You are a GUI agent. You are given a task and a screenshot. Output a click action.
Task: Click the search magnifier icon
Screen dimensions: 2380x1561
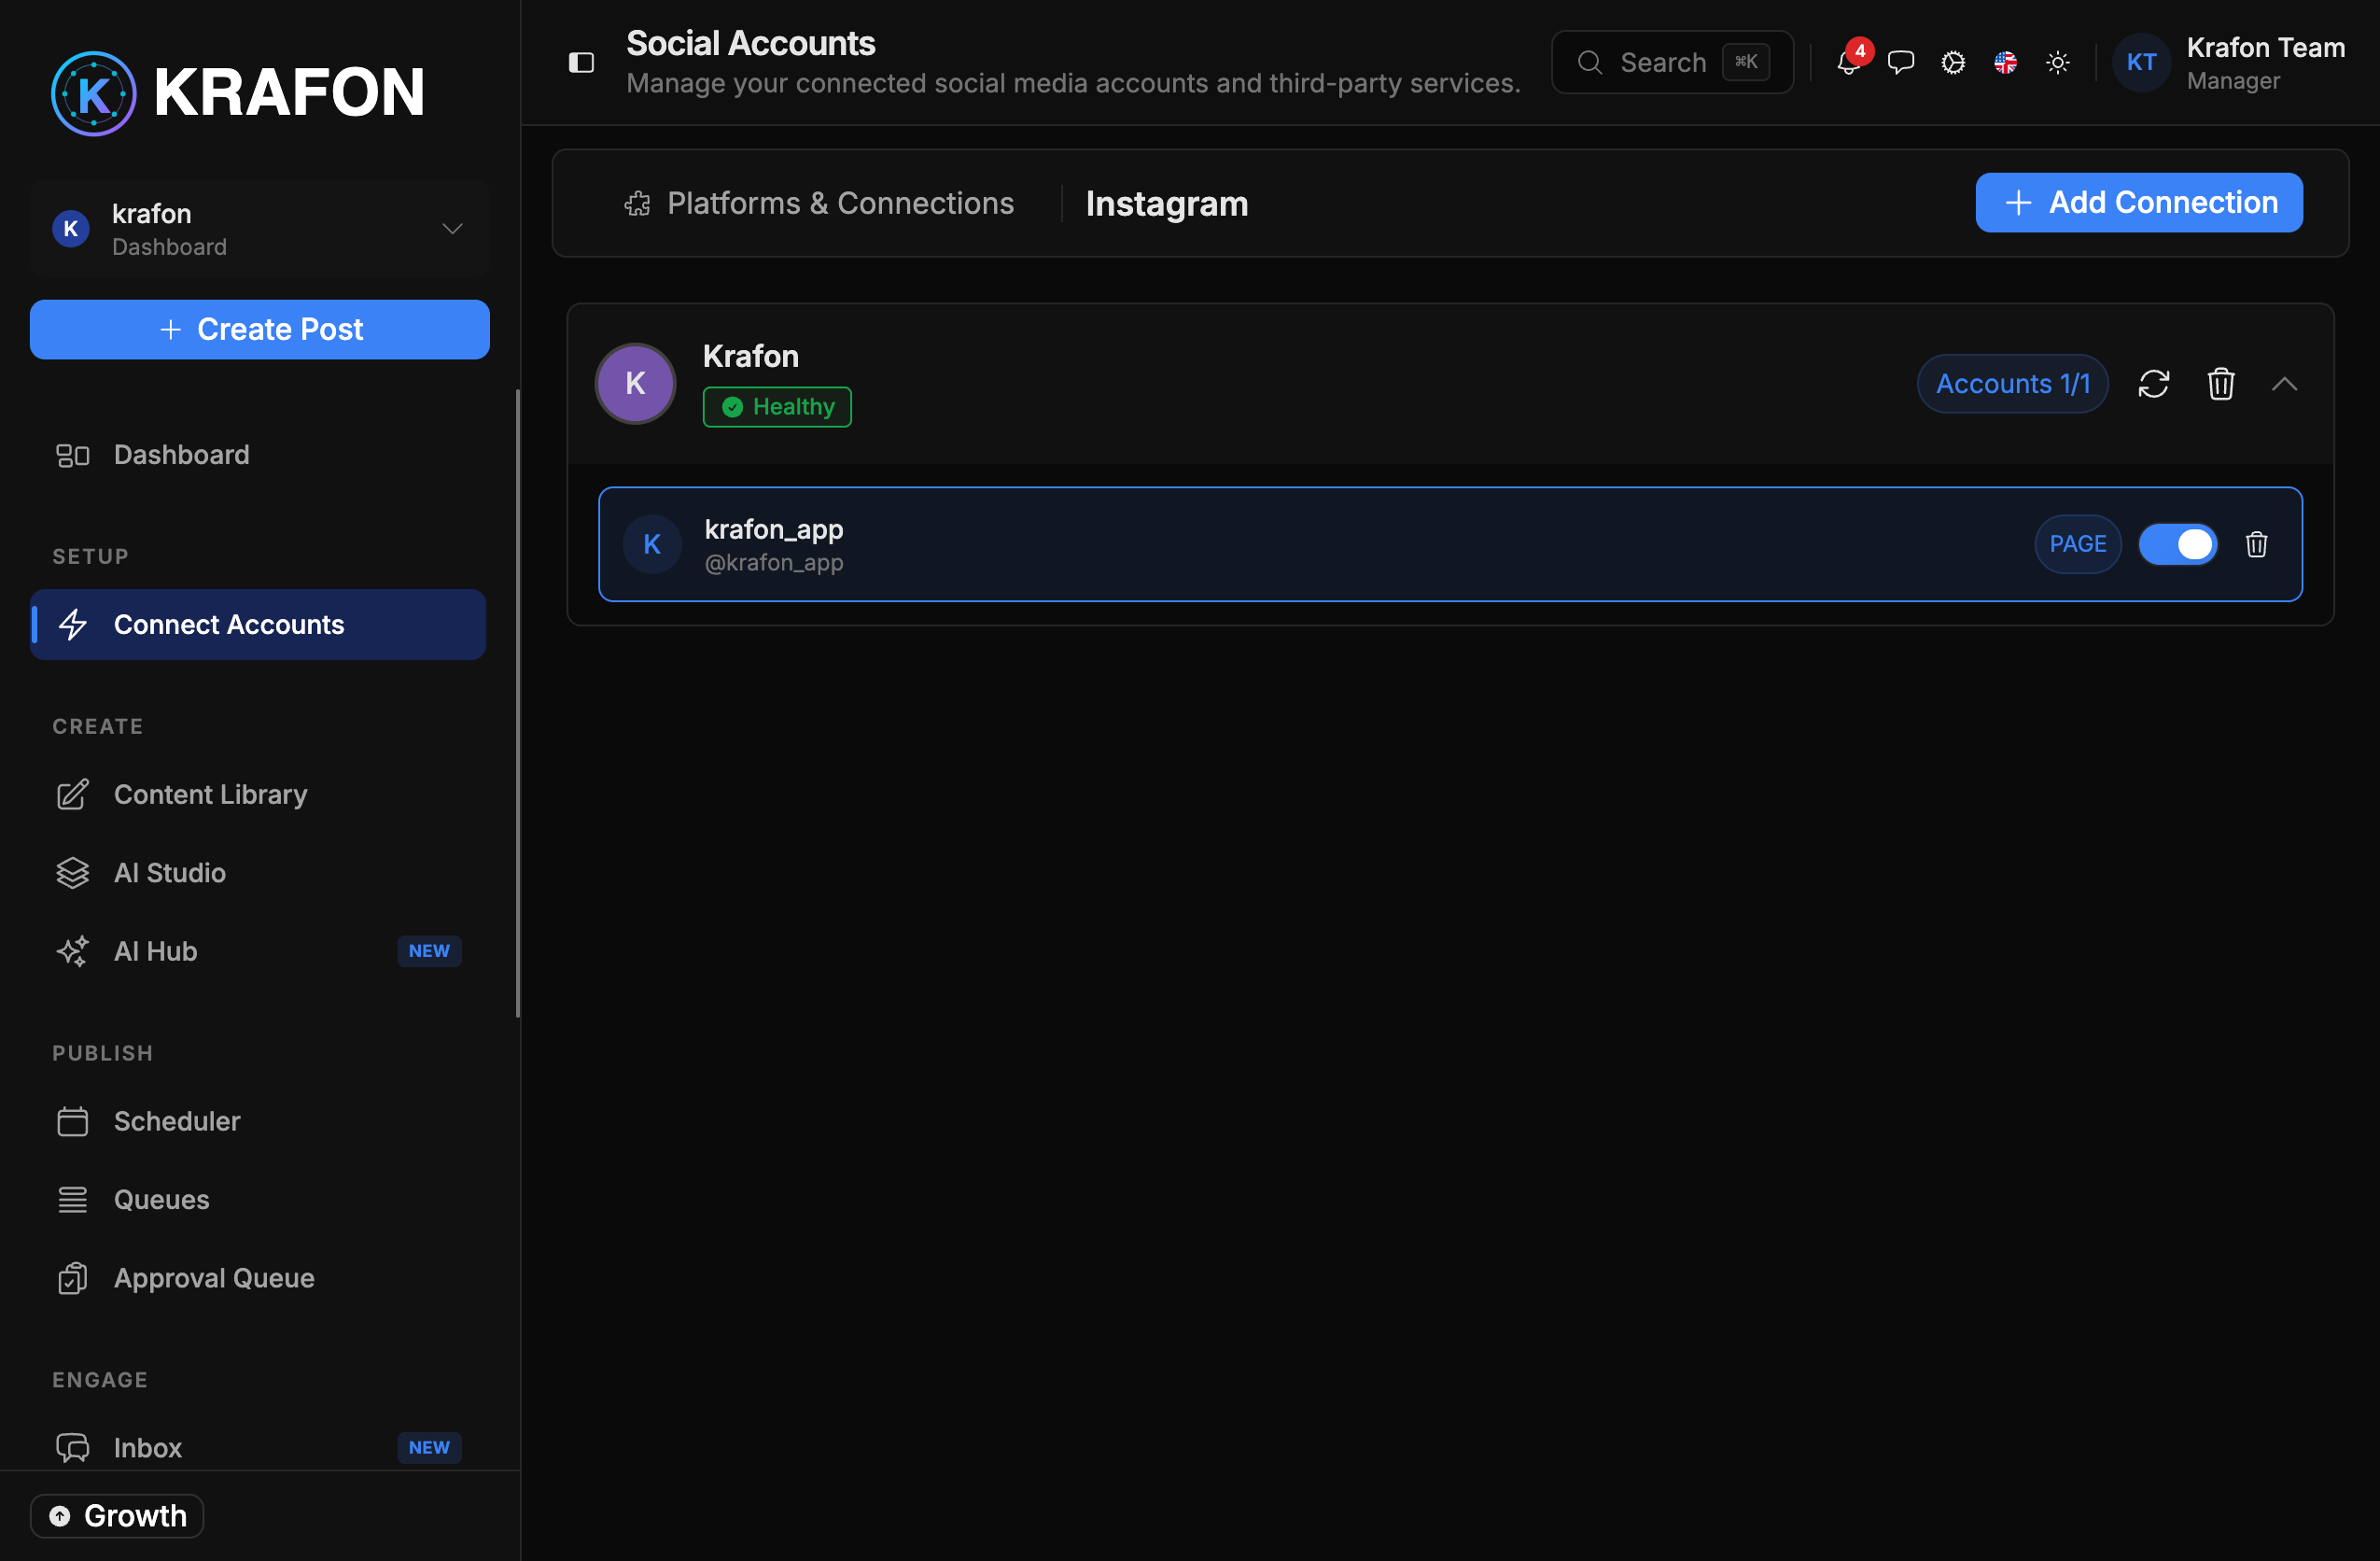coord(1589,62)
